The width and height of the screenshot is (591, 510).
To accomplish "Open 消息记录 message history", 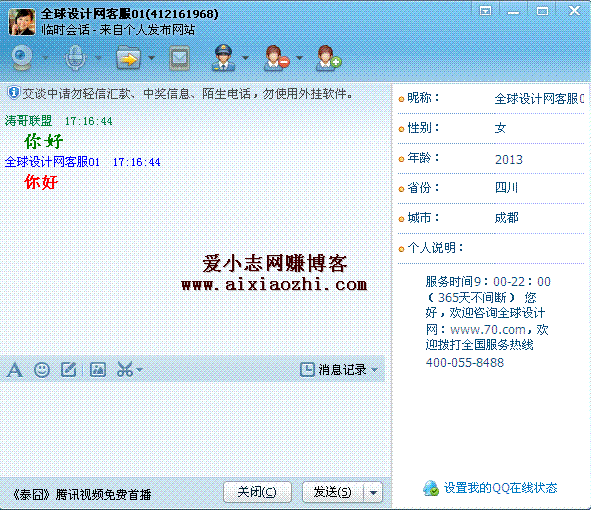I will coord(334,370).
